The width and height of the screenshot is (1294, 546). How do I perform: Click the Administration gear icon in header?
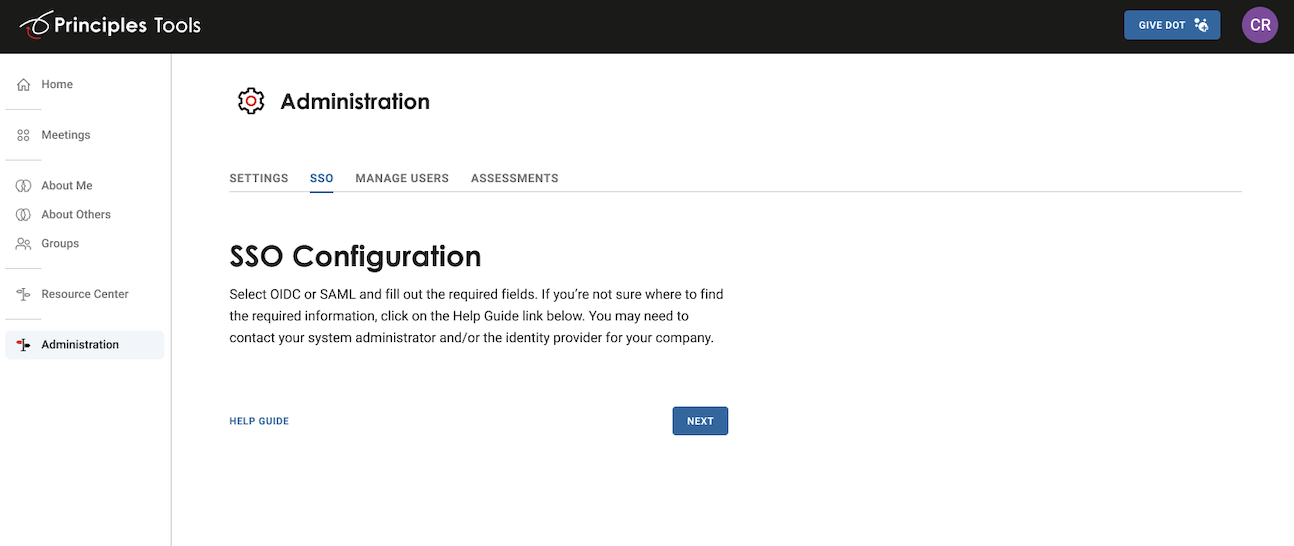click(251, 101)
